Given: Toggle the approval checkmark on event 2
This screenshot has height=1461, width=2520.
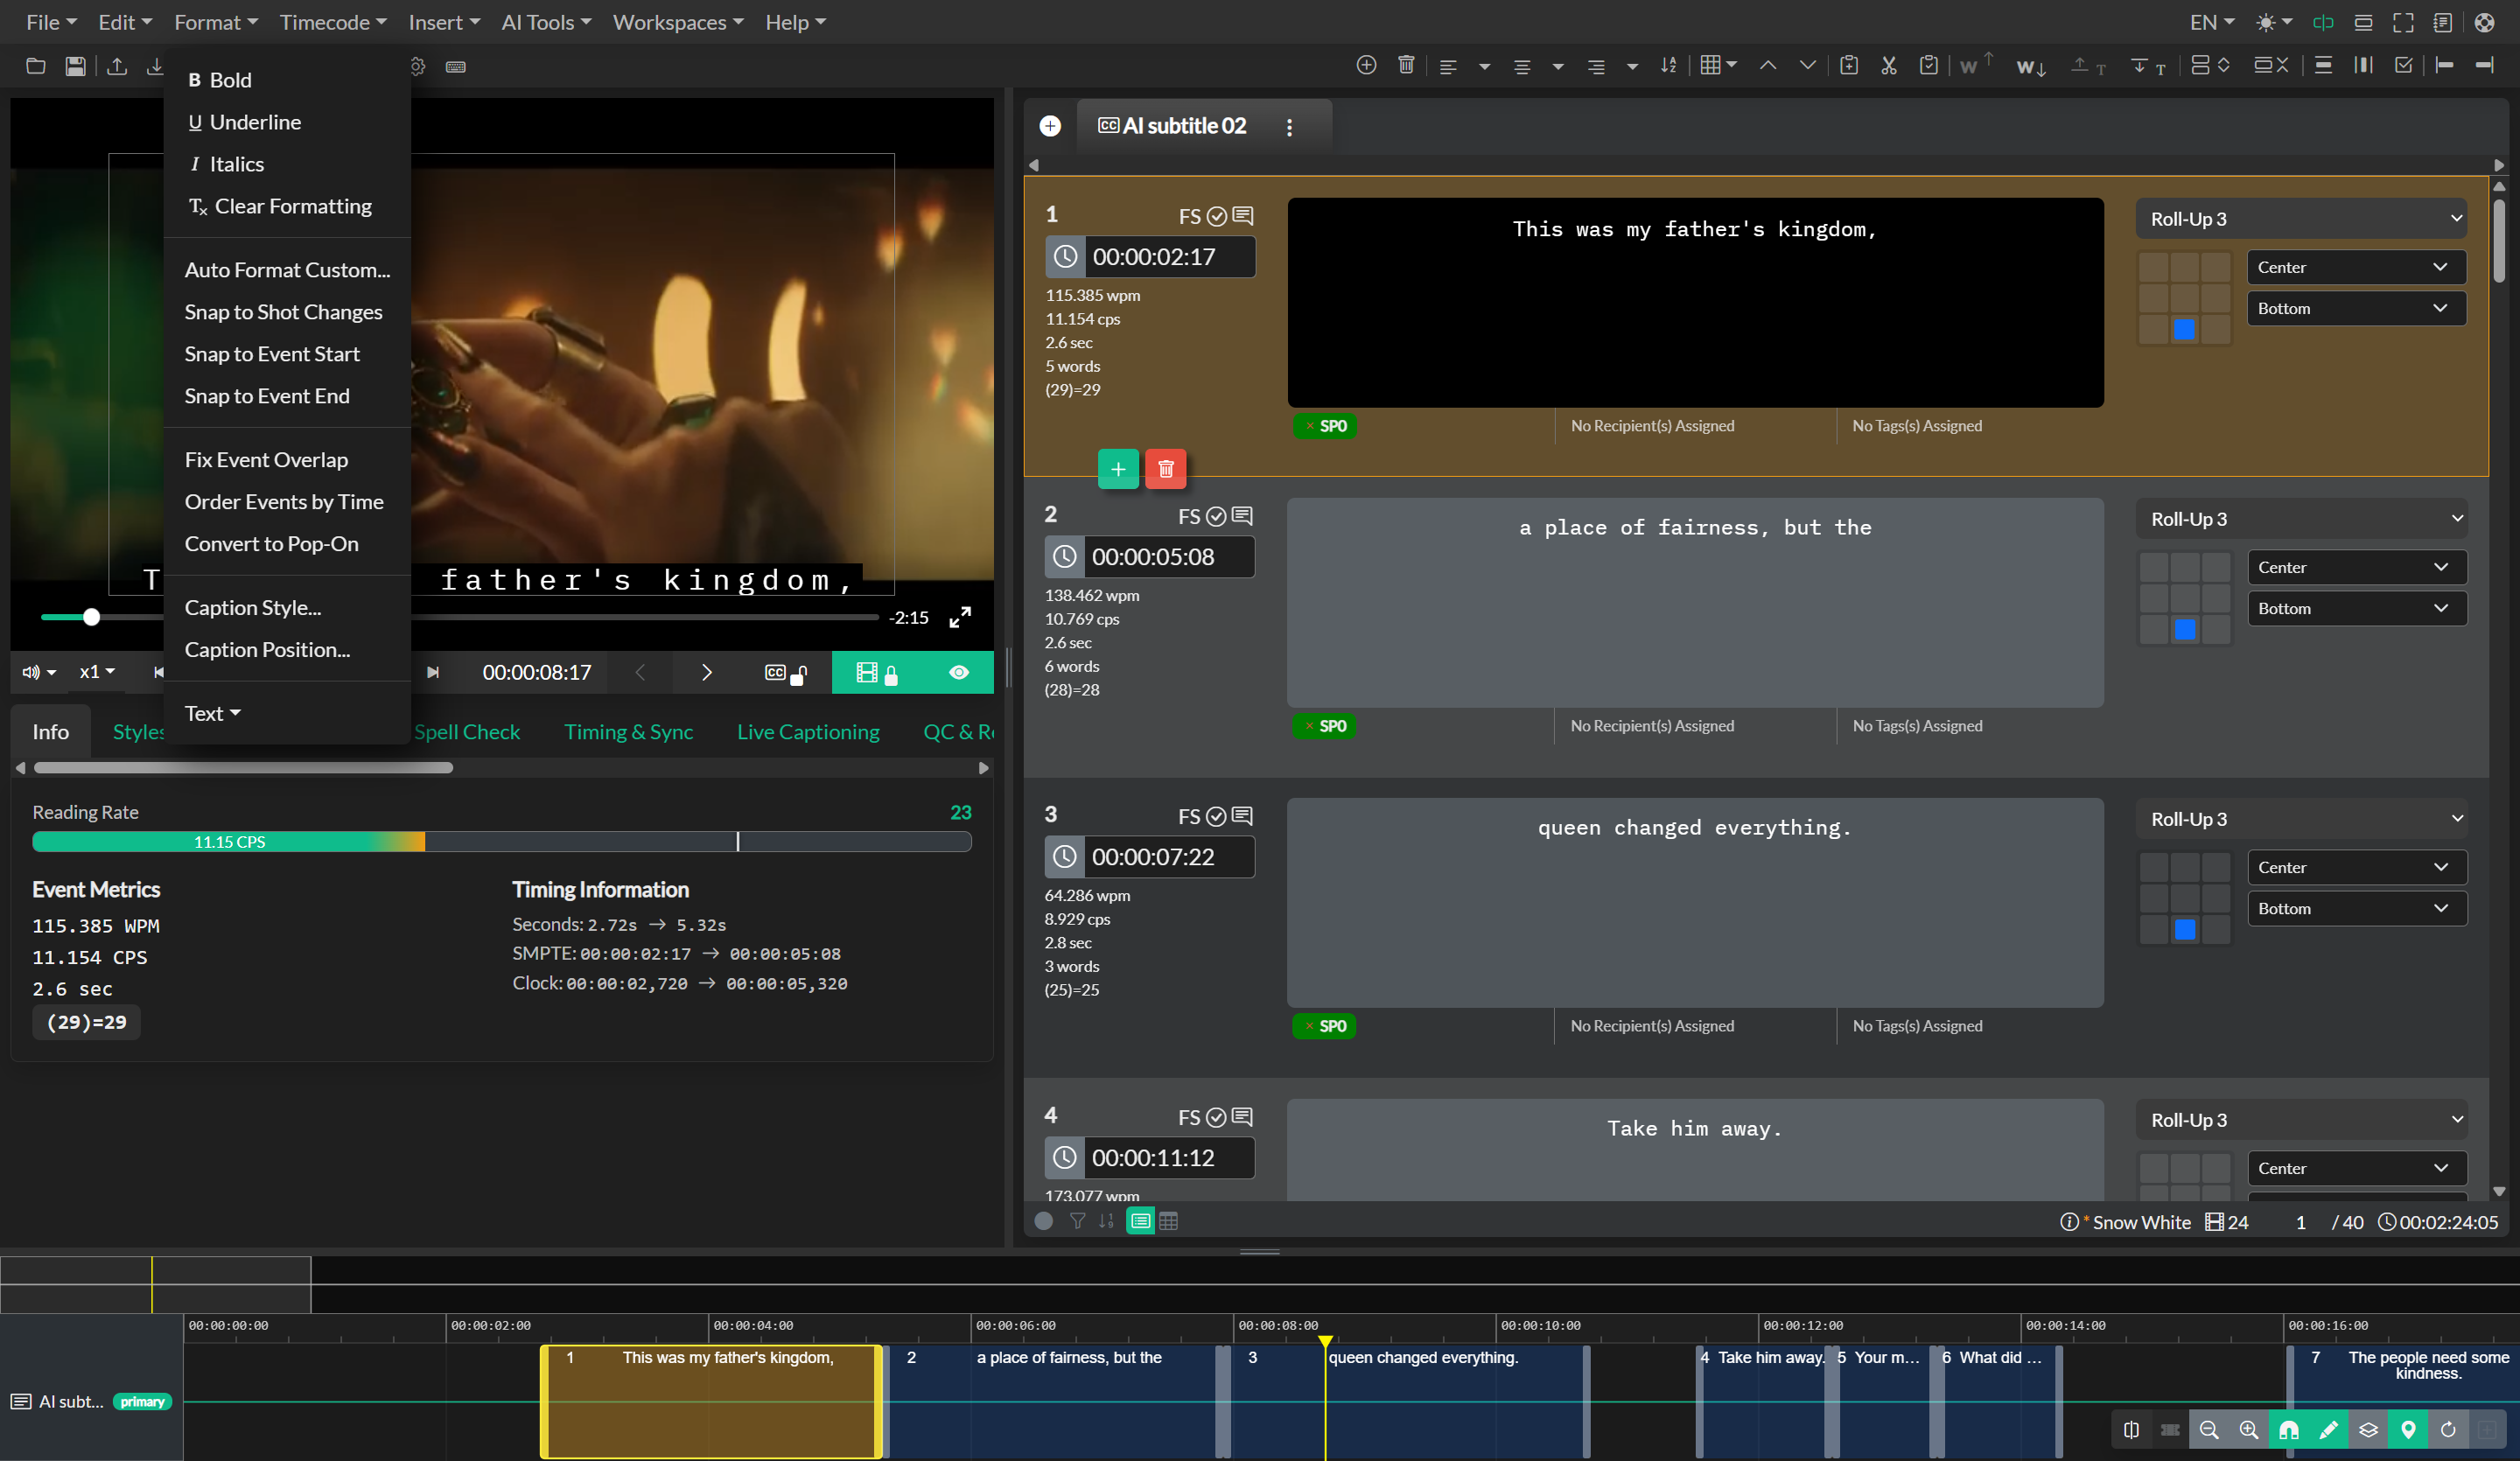Looking at the screenshot, I should (1216, 516).
